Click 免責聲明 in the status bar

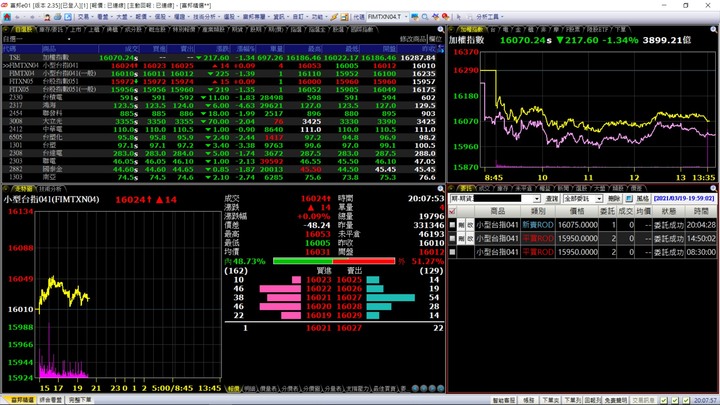[x=616, y=400]
